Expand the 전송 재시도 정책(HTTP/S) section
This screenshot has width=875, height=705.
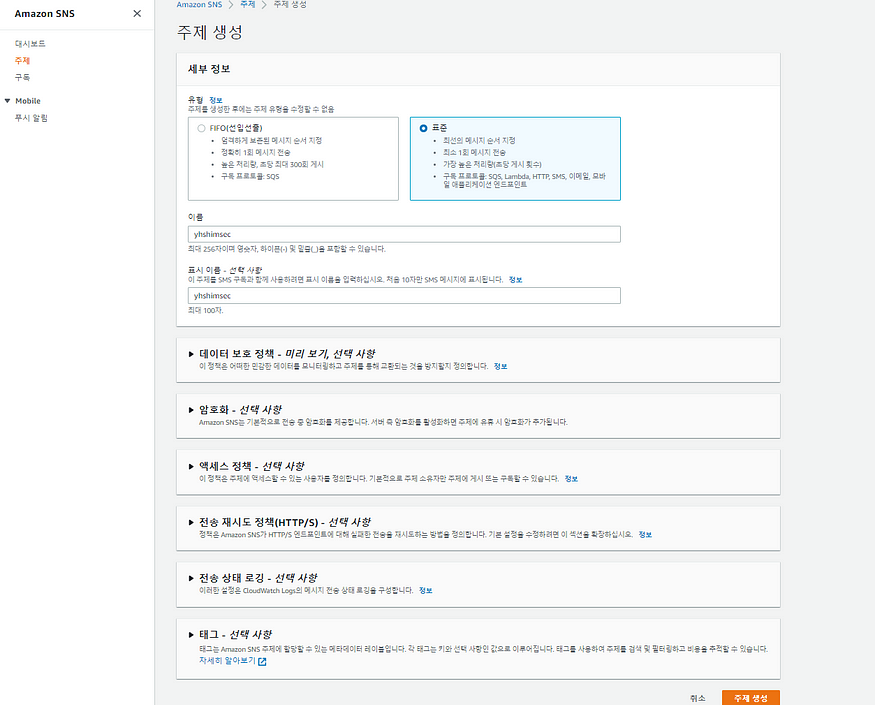coord(191,522)
